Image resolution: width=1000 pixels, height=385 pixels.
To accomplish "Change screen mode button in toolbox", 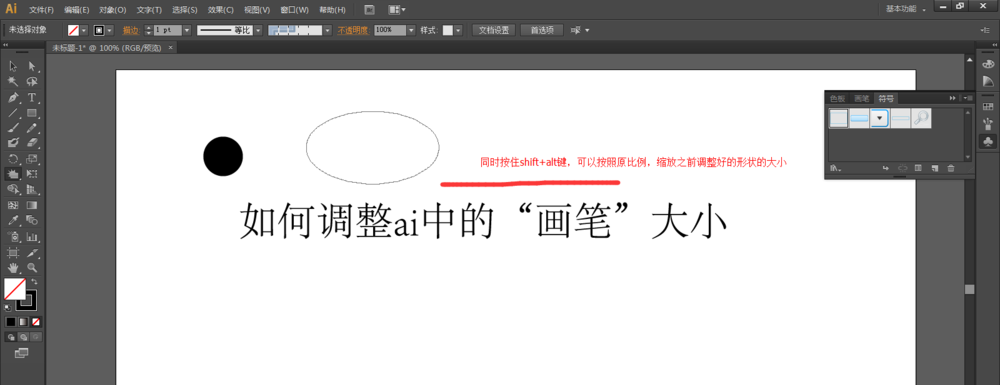I will pos(22,352).
